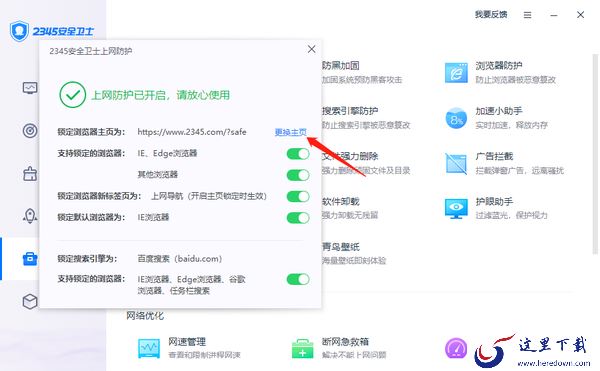Click the 2345安全卫士 shield logo
This screenshot has height=371, width=600.
coord(19,31)
